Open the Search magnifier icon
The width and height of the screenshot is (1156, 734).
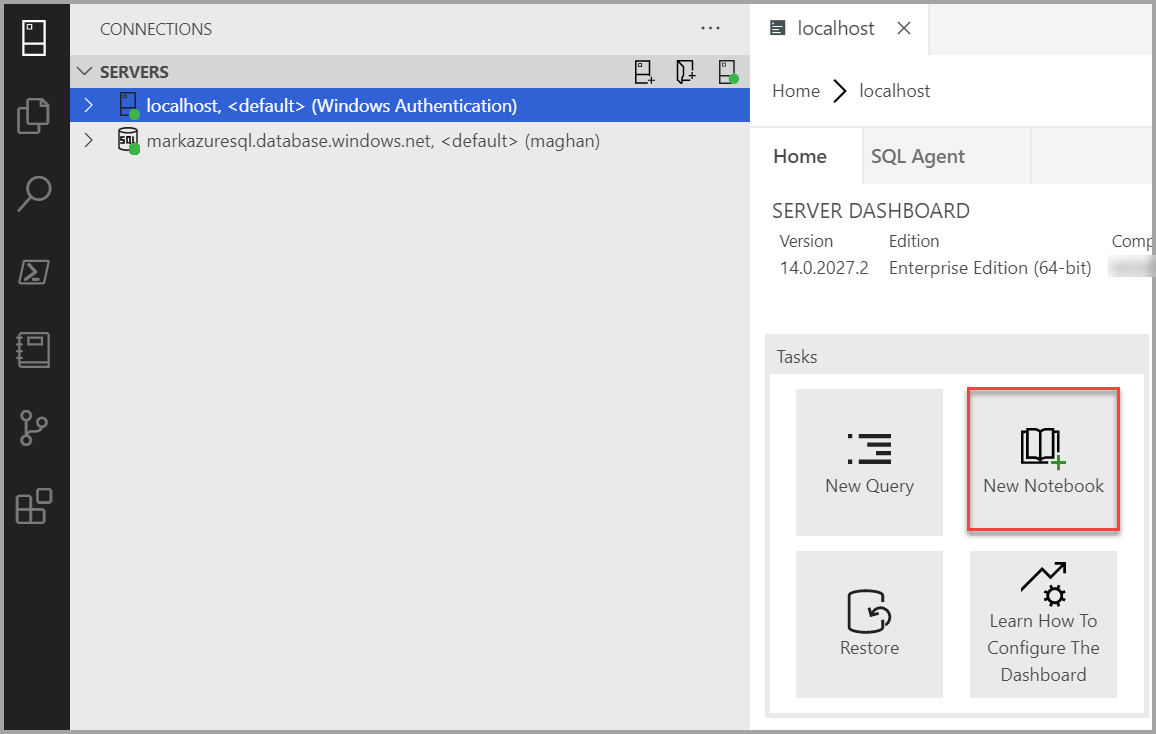click(34, 193)
